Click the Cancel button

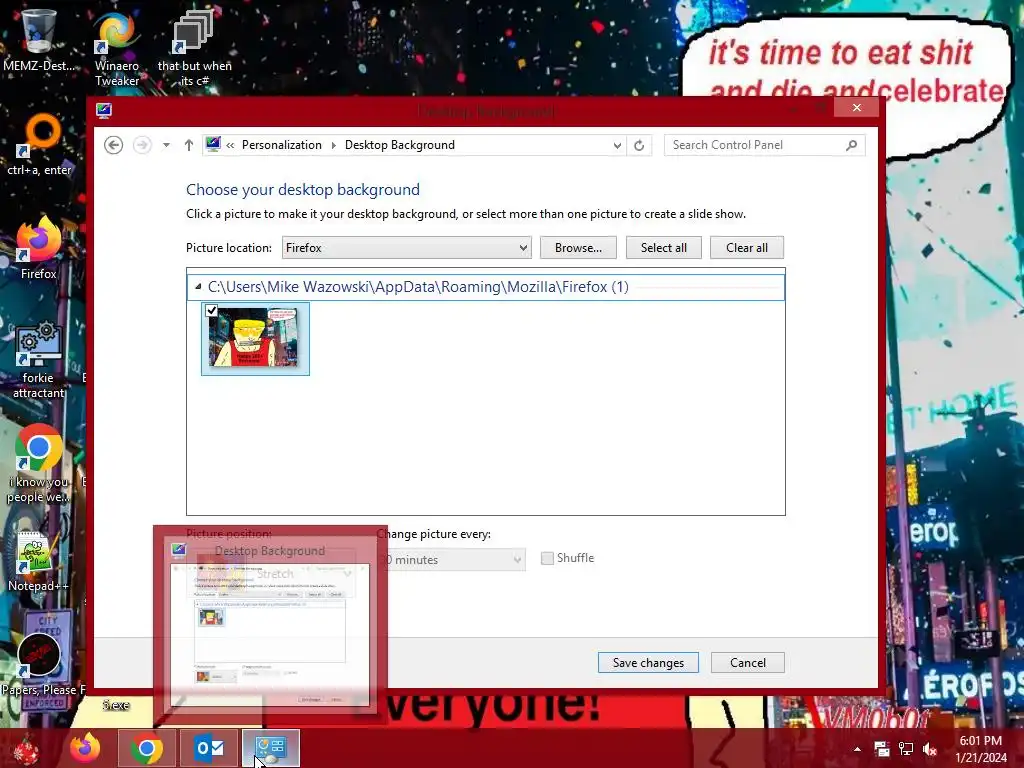(x=748, y=662)
